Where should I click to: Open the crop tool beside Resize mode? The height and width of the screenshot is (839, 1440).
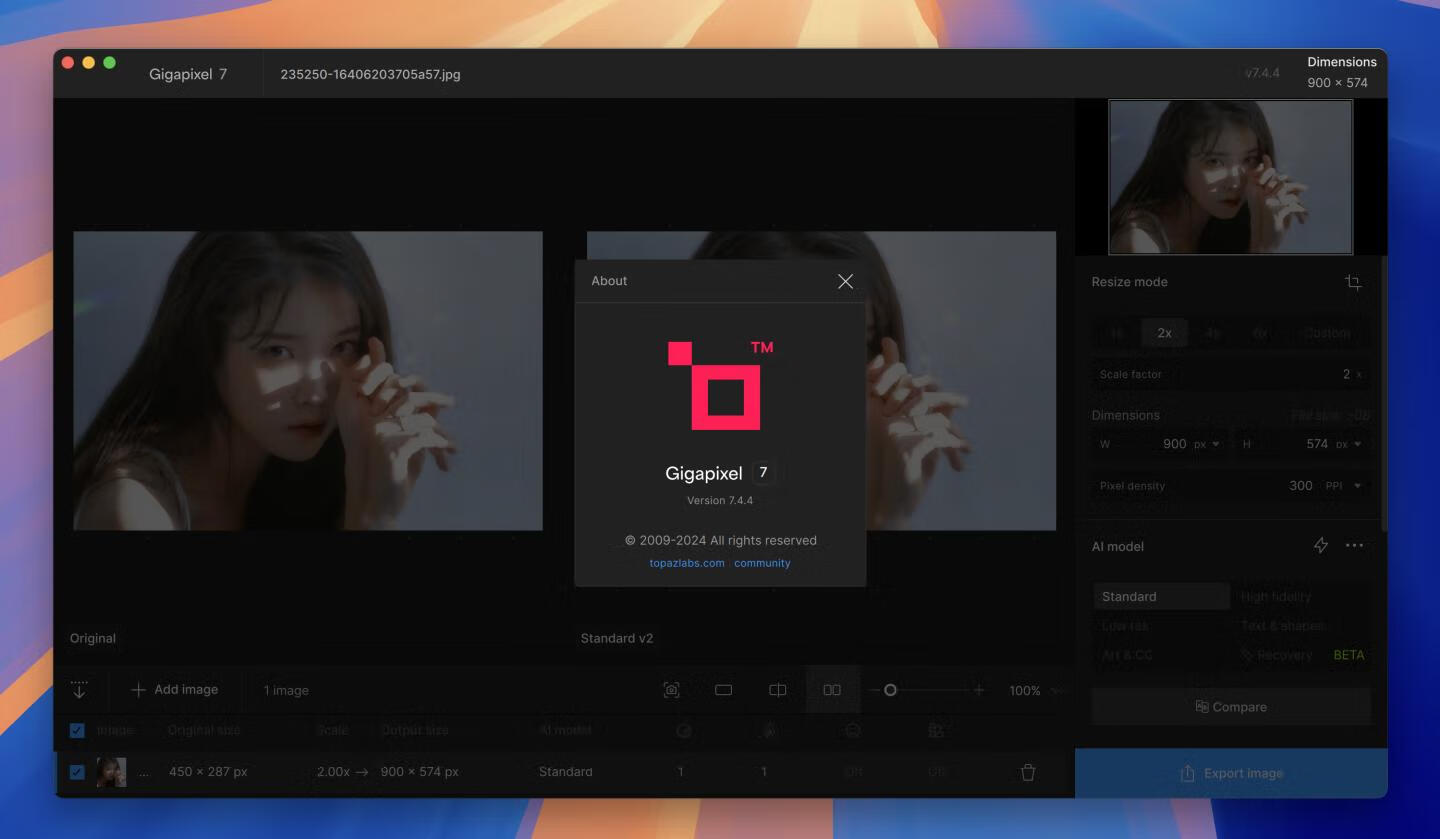tap(1353, 282)
